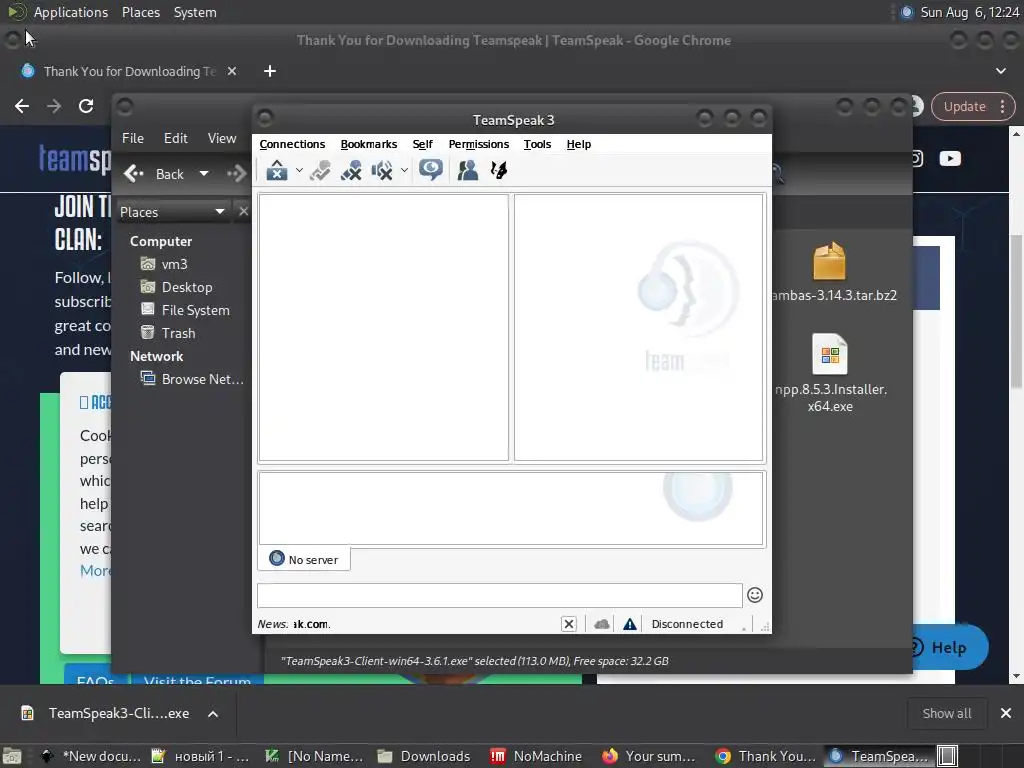Click the News ticker text in status bar

[294, 624]
